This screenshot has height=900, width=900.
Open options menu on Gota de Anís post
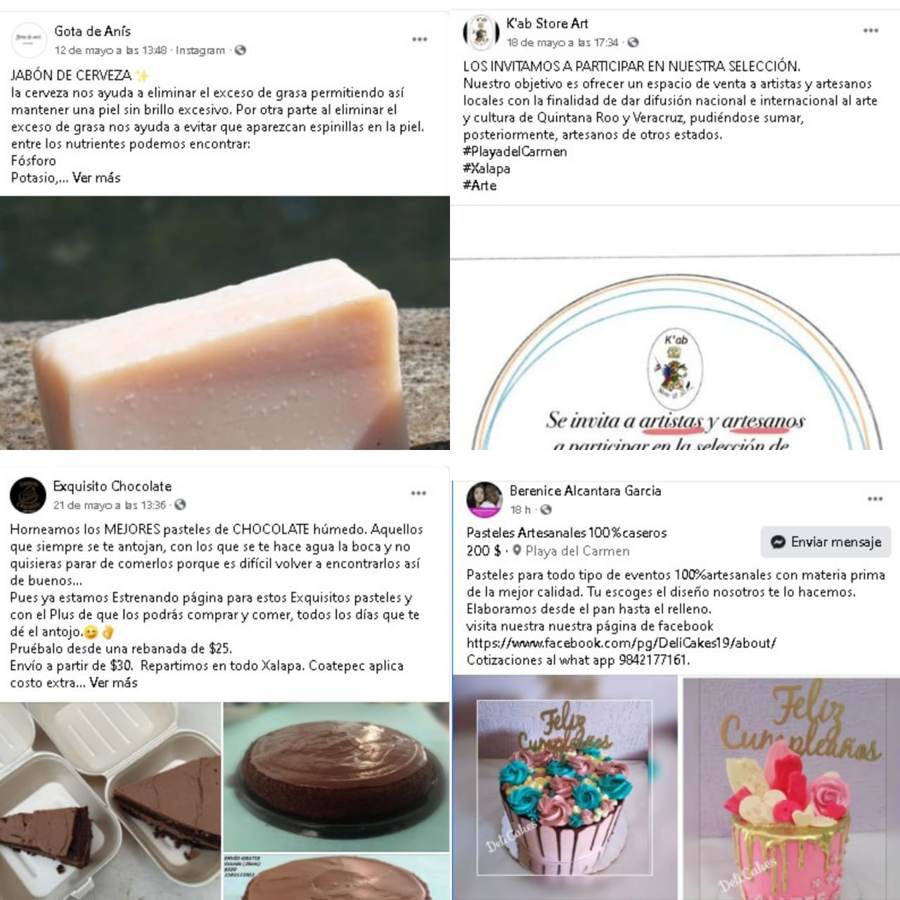[420, 39]
